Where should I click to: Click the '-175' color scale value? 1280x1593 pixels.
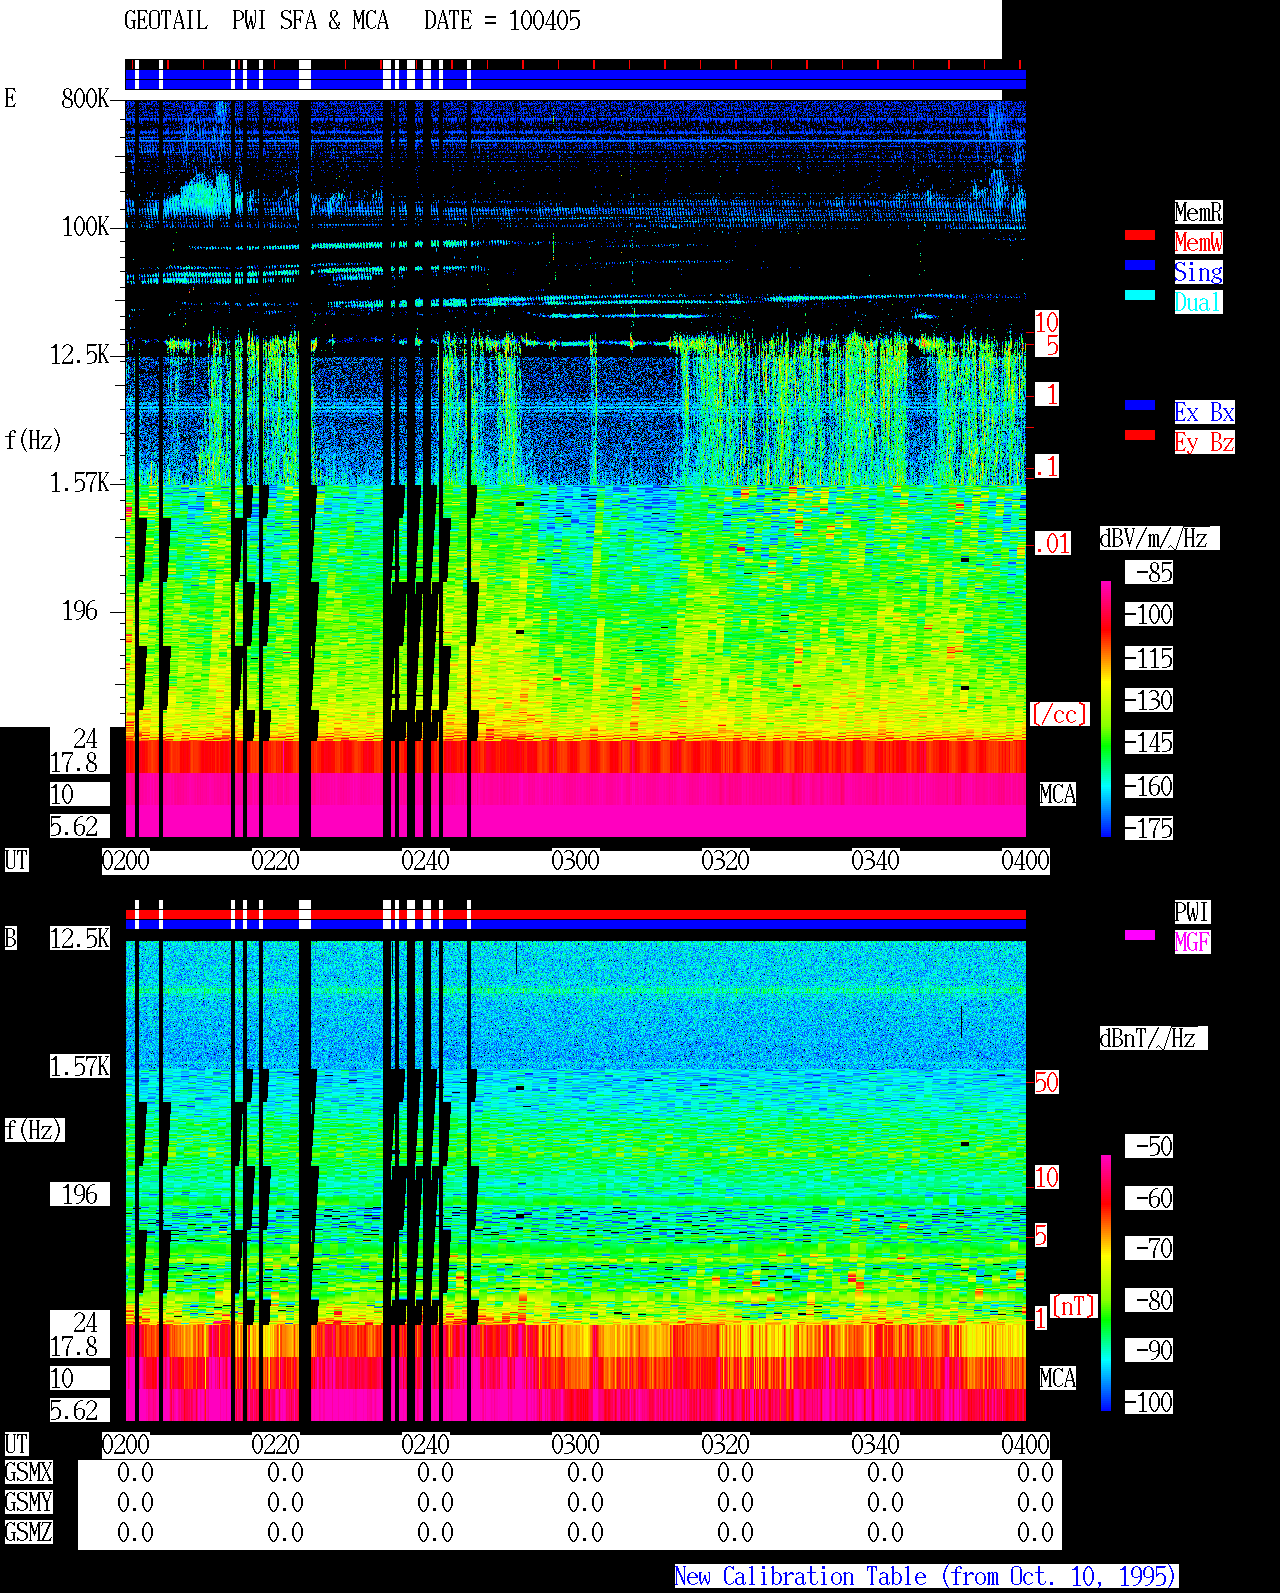pyautogui.click(x=1148, y=828)
